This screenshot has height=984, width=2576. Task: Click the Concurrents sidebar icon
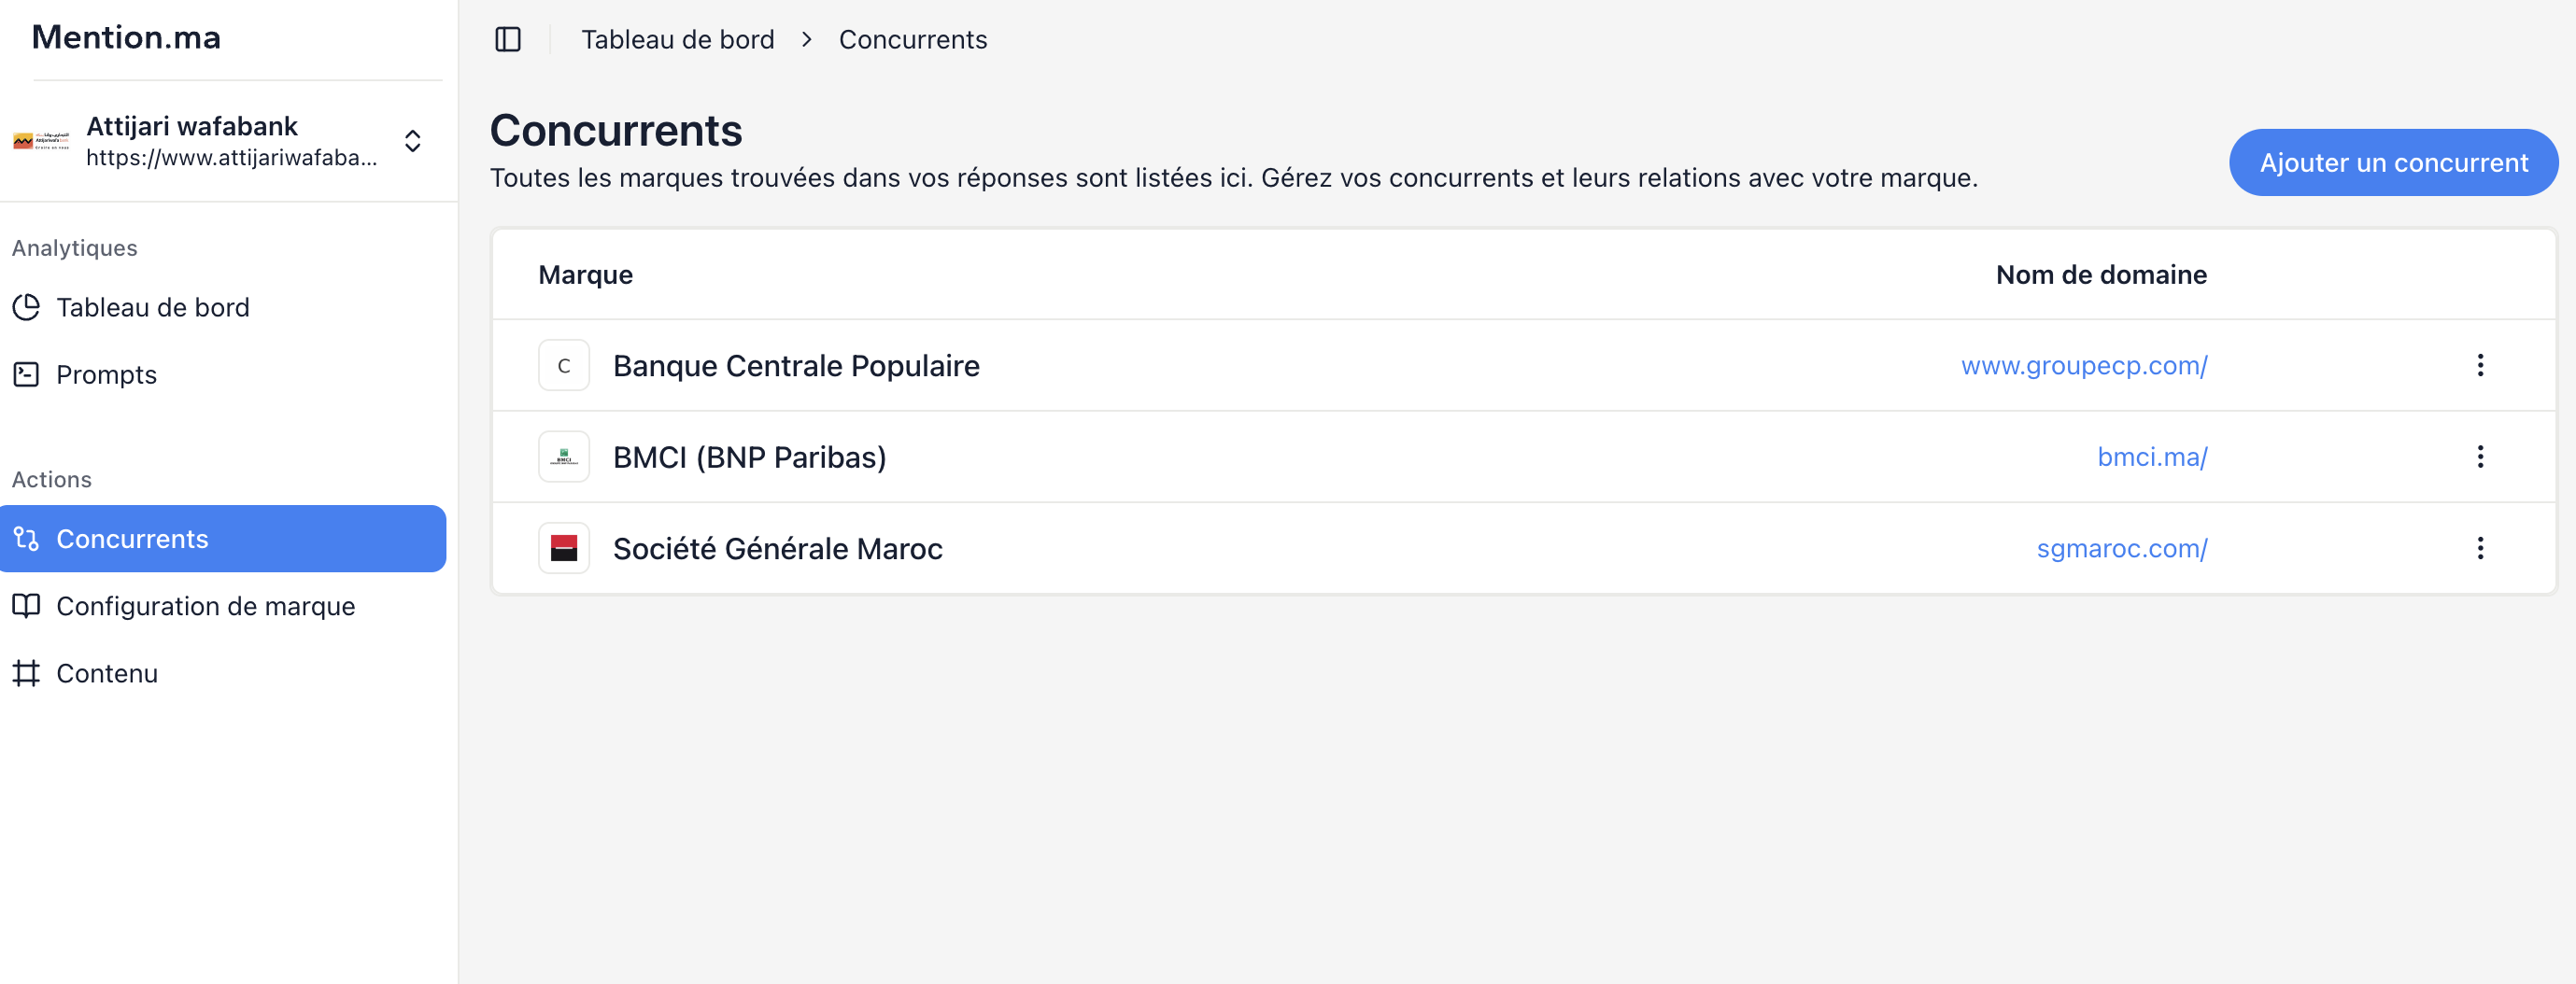point(27,539)
